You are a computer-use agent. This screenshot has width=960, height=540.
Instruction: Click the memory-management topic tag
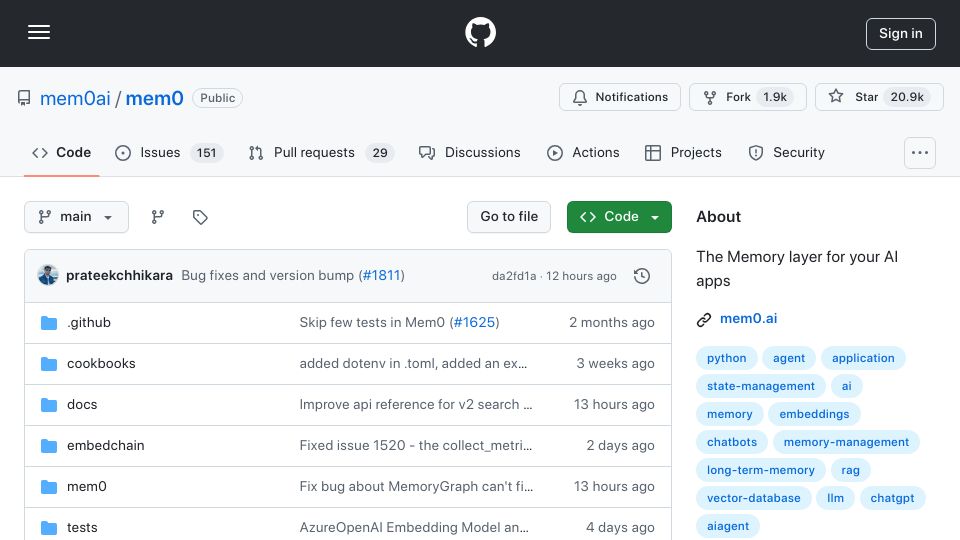(x=846, y=442)
